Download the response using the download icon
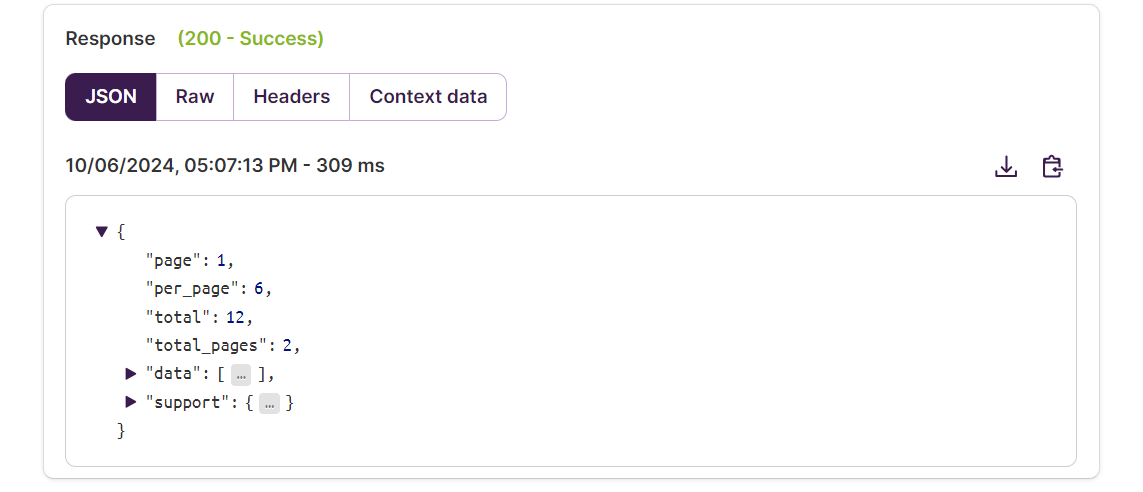Viewport: 1143px width, 492px height. click(x=1006, y=167)
